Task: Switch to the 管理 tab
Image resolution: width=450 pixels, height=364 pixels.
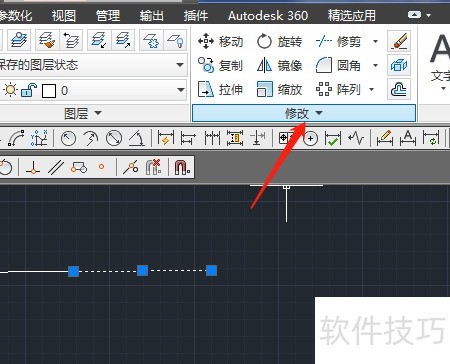Action: click(107, 15)
